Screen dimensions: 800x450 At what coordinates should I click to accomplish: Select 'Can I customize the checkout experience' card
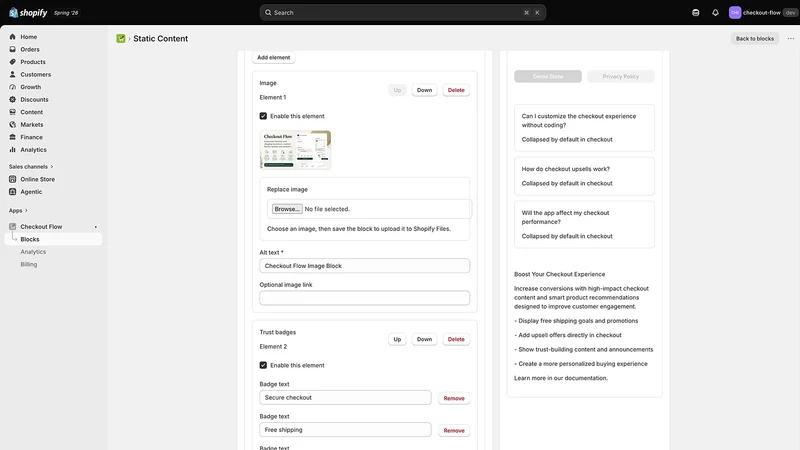click(x=584, y=128)
